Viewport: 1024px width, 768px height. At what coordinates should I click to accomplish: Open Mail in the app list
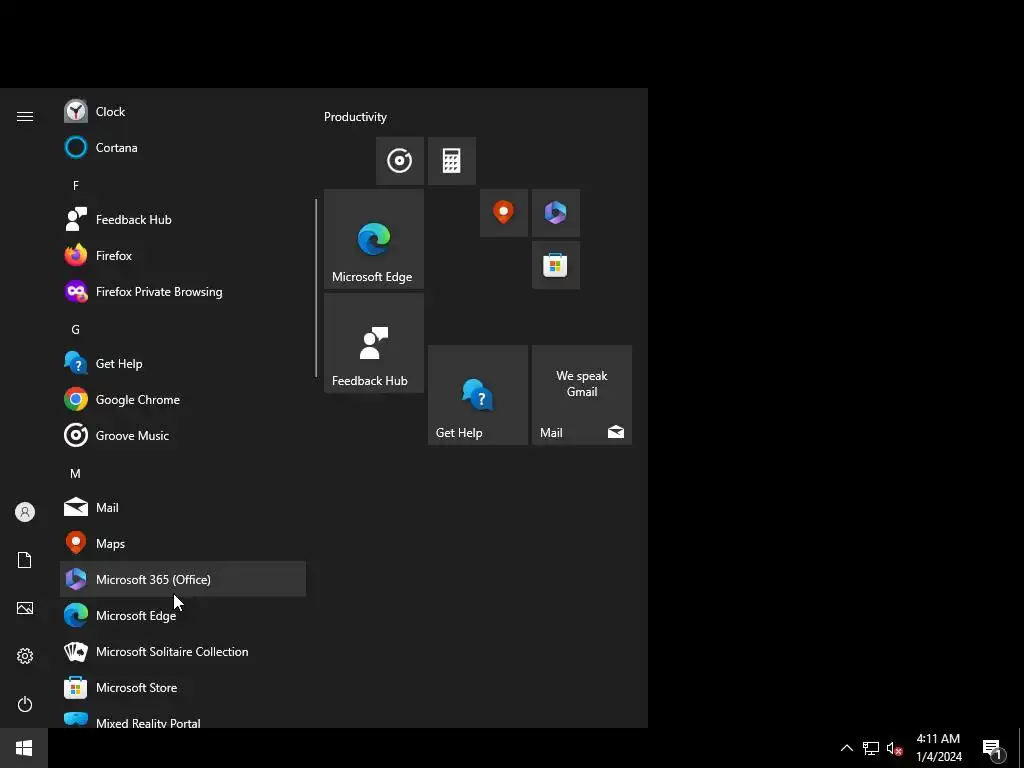click(183, 507)
